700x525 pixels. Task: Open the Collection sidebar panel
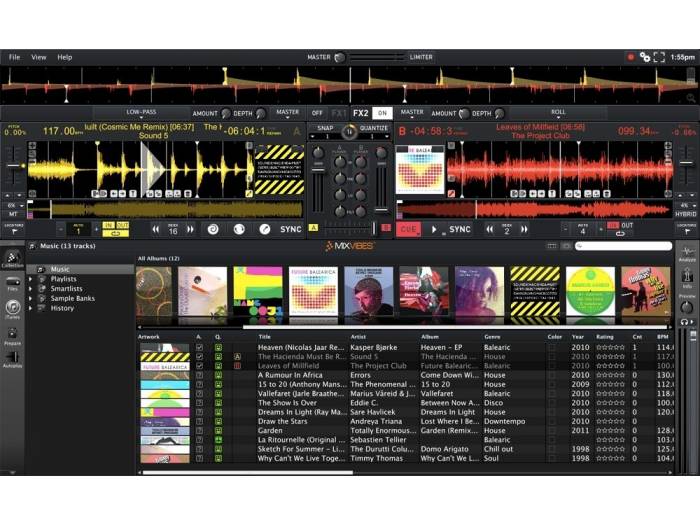(x=12, y=258)
